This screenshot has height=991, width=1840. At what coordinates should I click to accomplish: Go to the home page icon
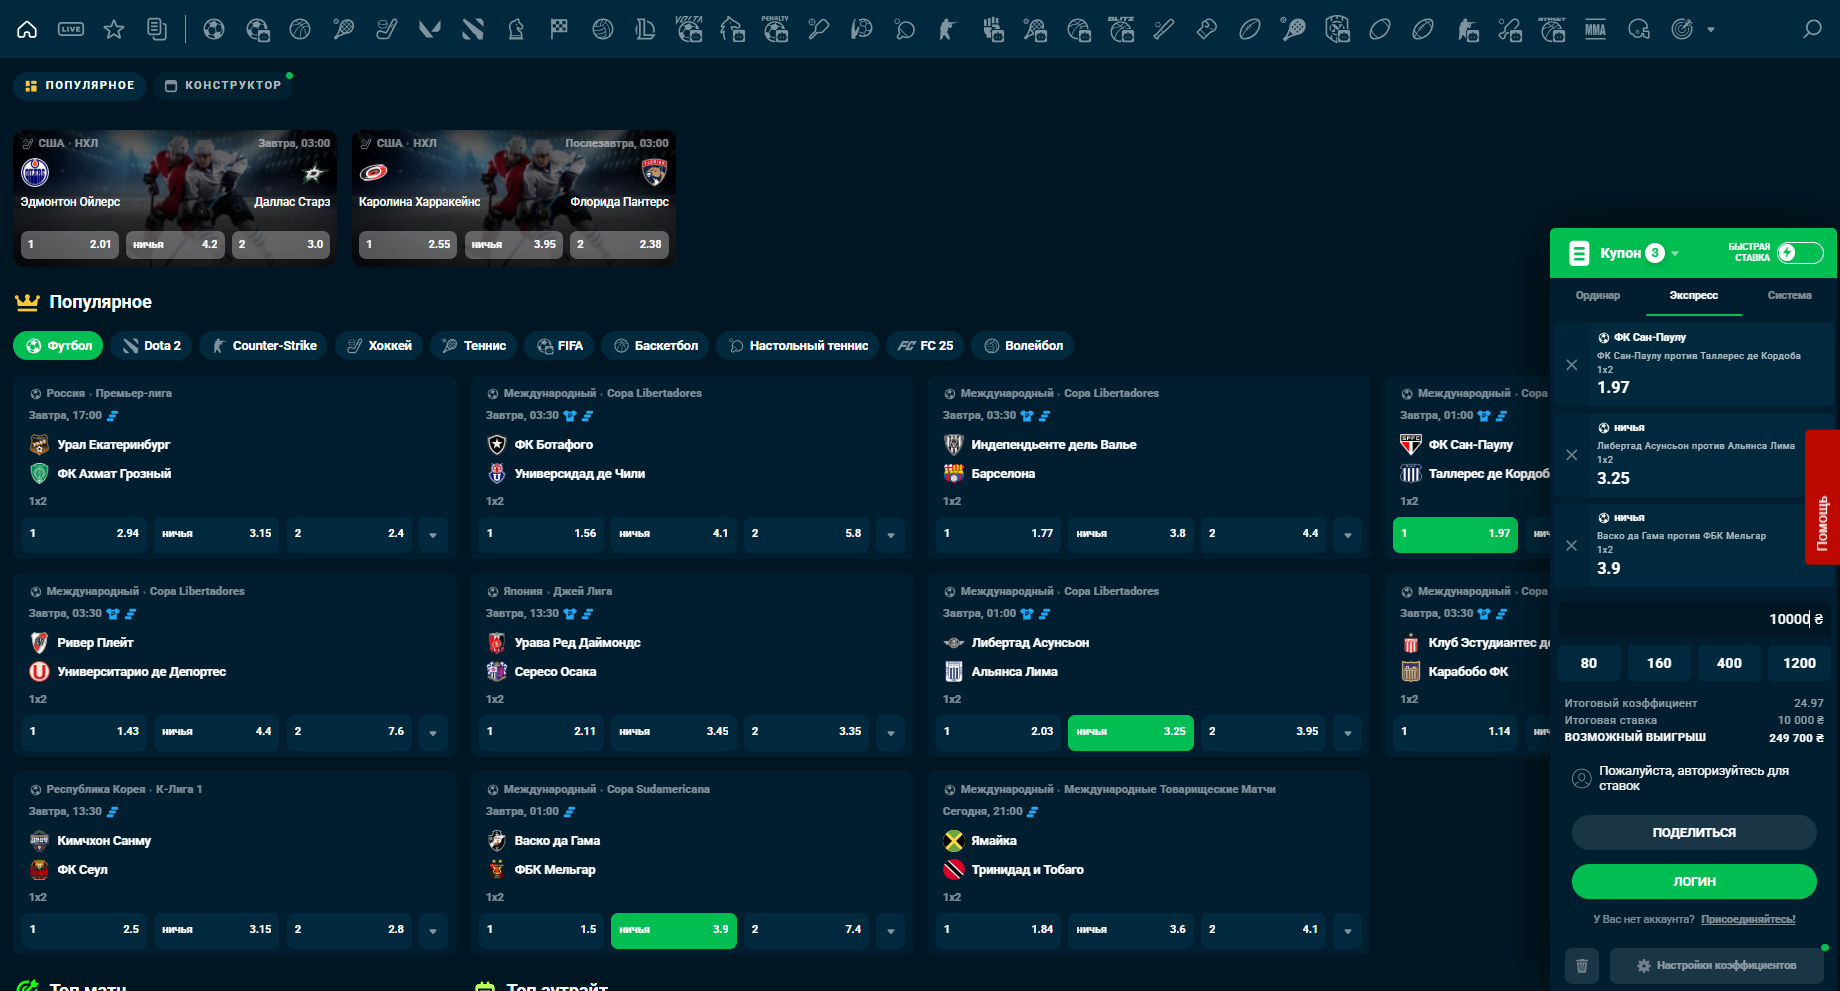coord(28,29)
